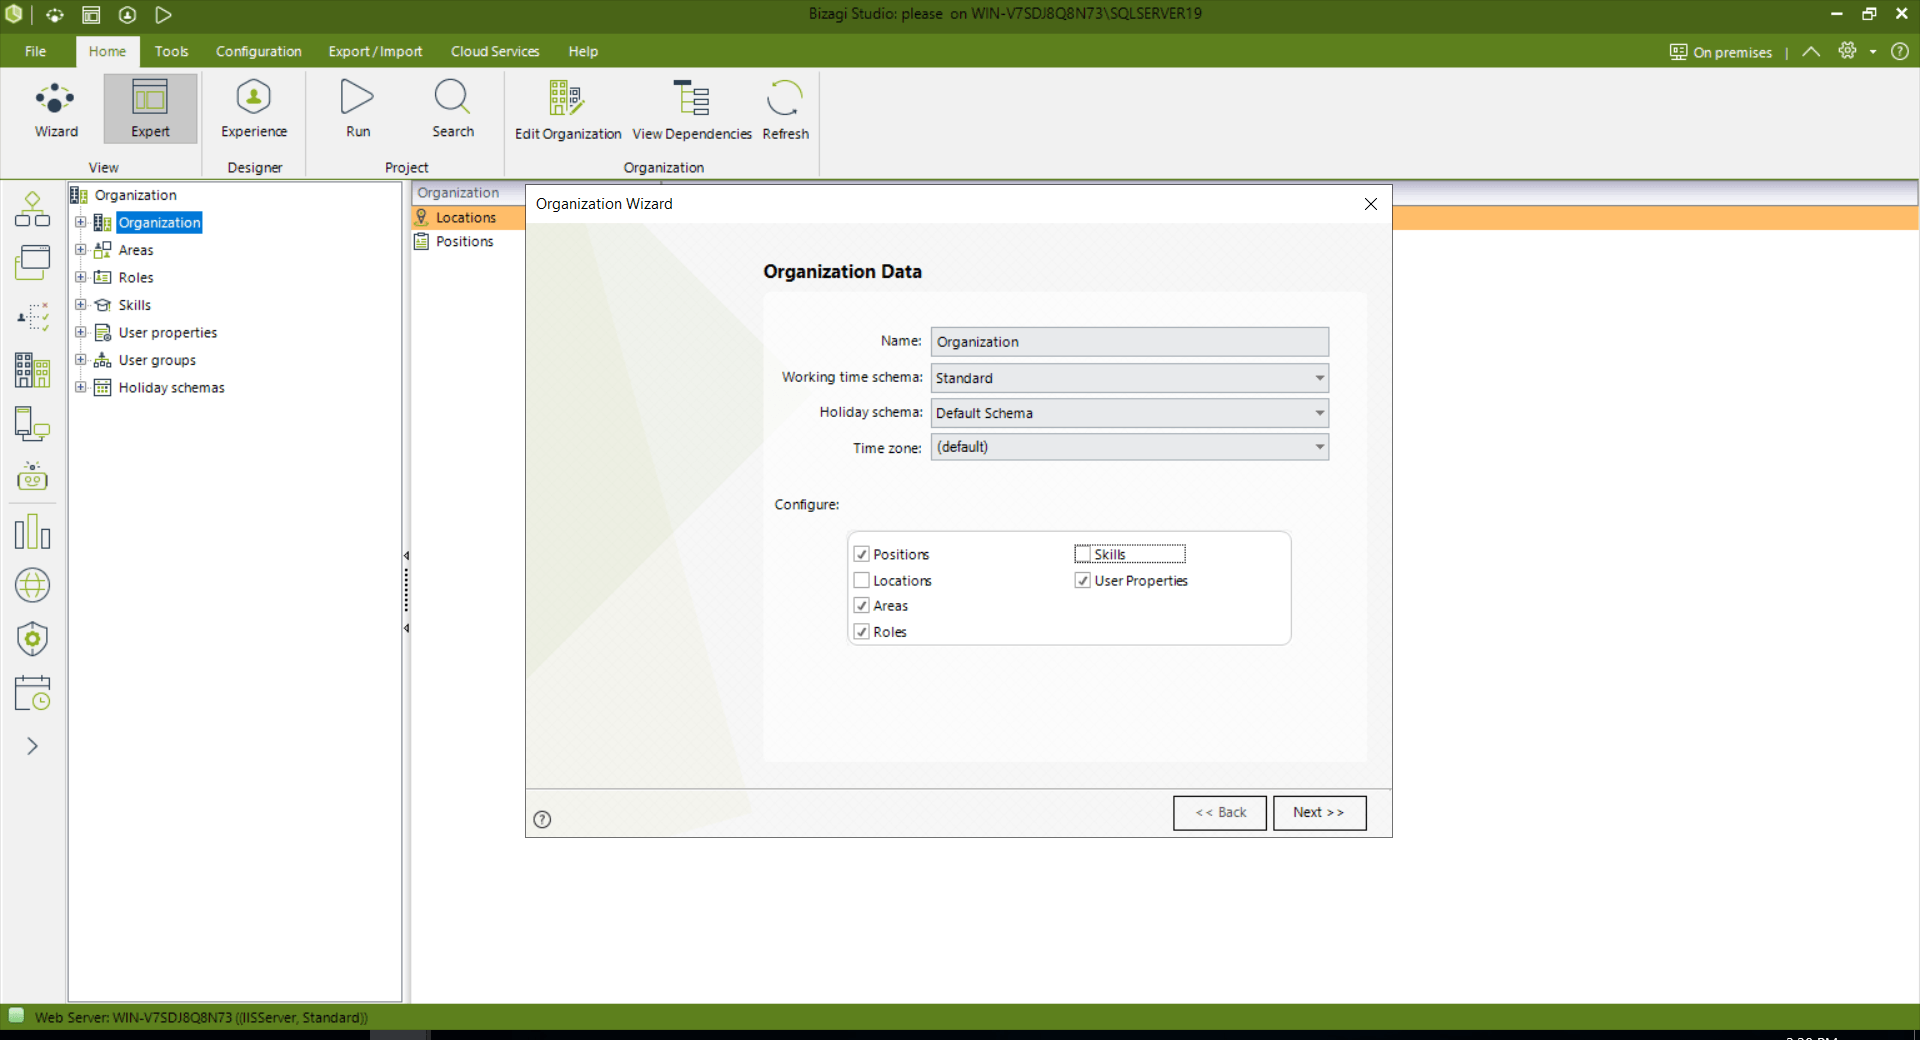Open the Help tab
The height and width of the screenshot is (1040, 1920).
point(583,51)
